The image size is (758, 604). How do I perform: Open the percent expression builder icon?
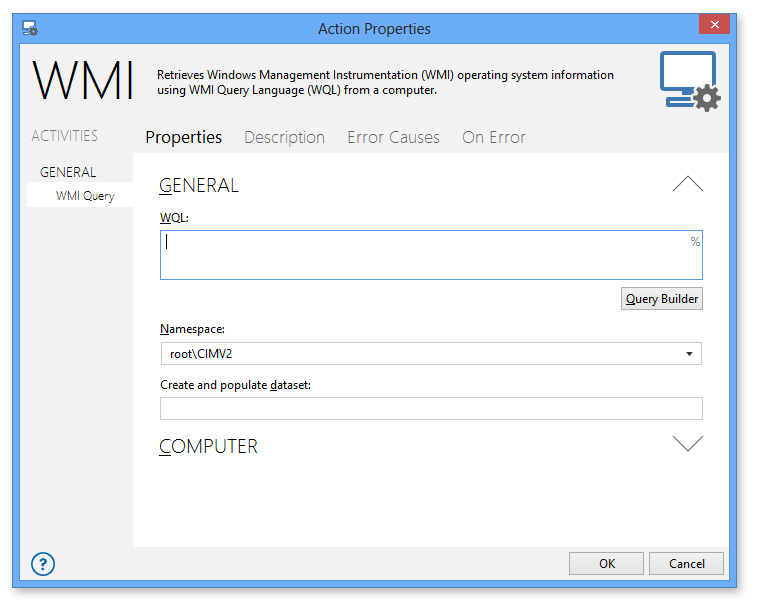[695, 242]
